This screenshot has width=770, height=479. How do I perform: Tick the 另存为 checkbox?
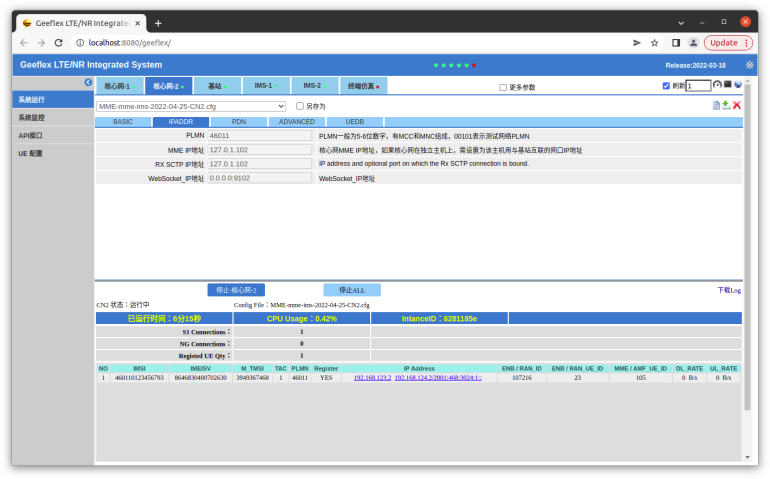coord(300,106)
